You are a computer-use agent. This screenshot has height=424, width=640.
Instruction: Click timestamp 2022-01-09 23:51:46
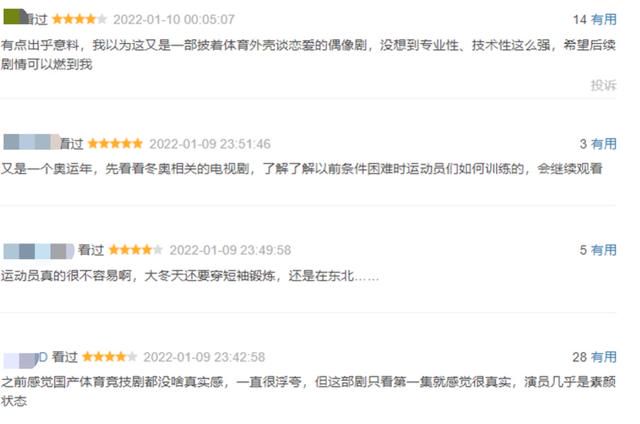click(x=210, y=144)
